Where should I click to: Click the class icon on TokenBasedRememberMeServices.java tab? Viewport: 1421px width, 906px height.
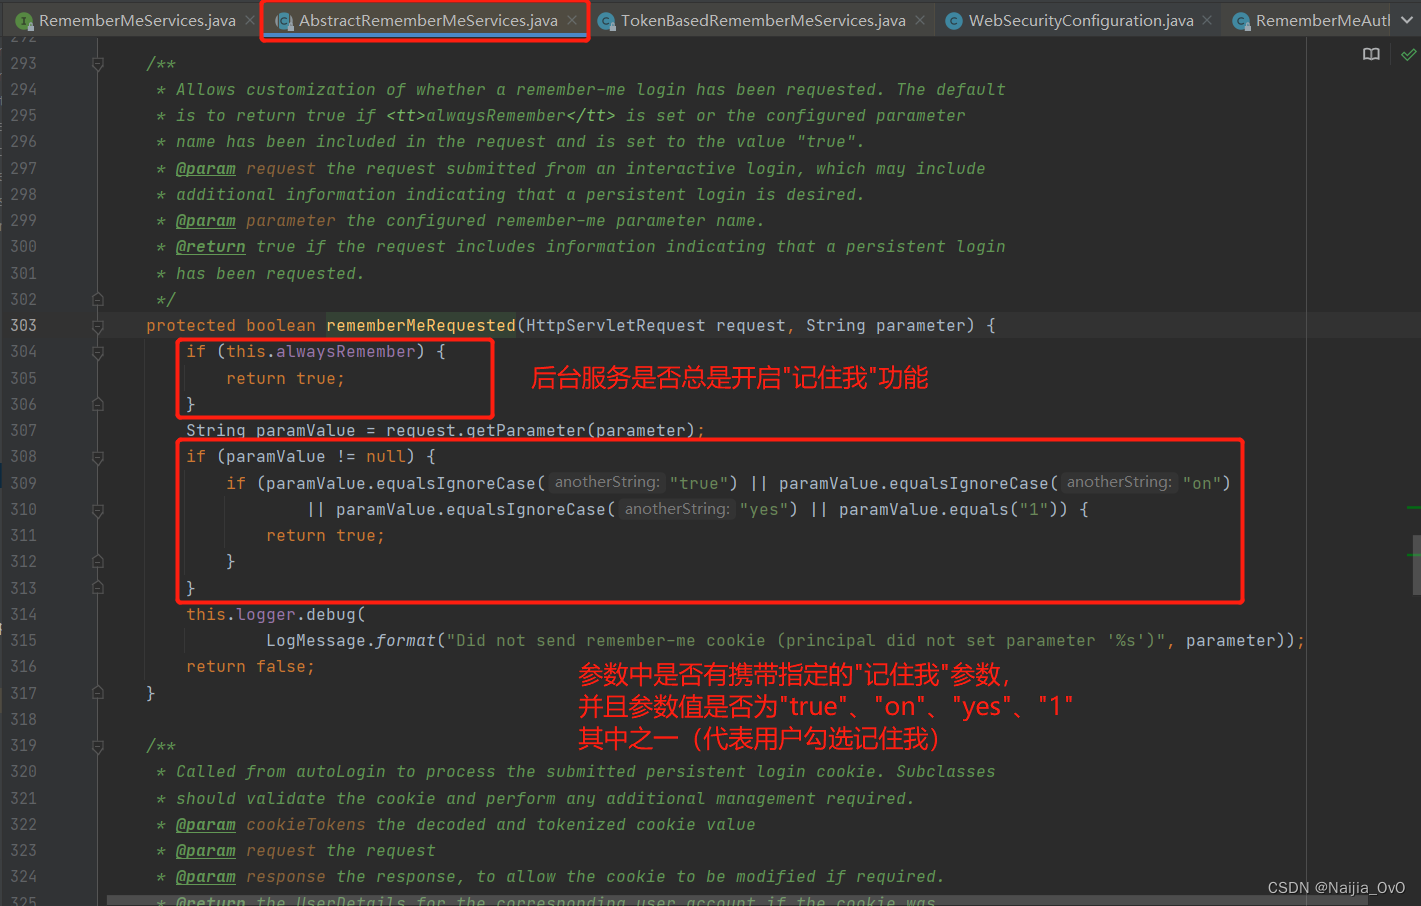pyautogui.click(x=606, y=21)
